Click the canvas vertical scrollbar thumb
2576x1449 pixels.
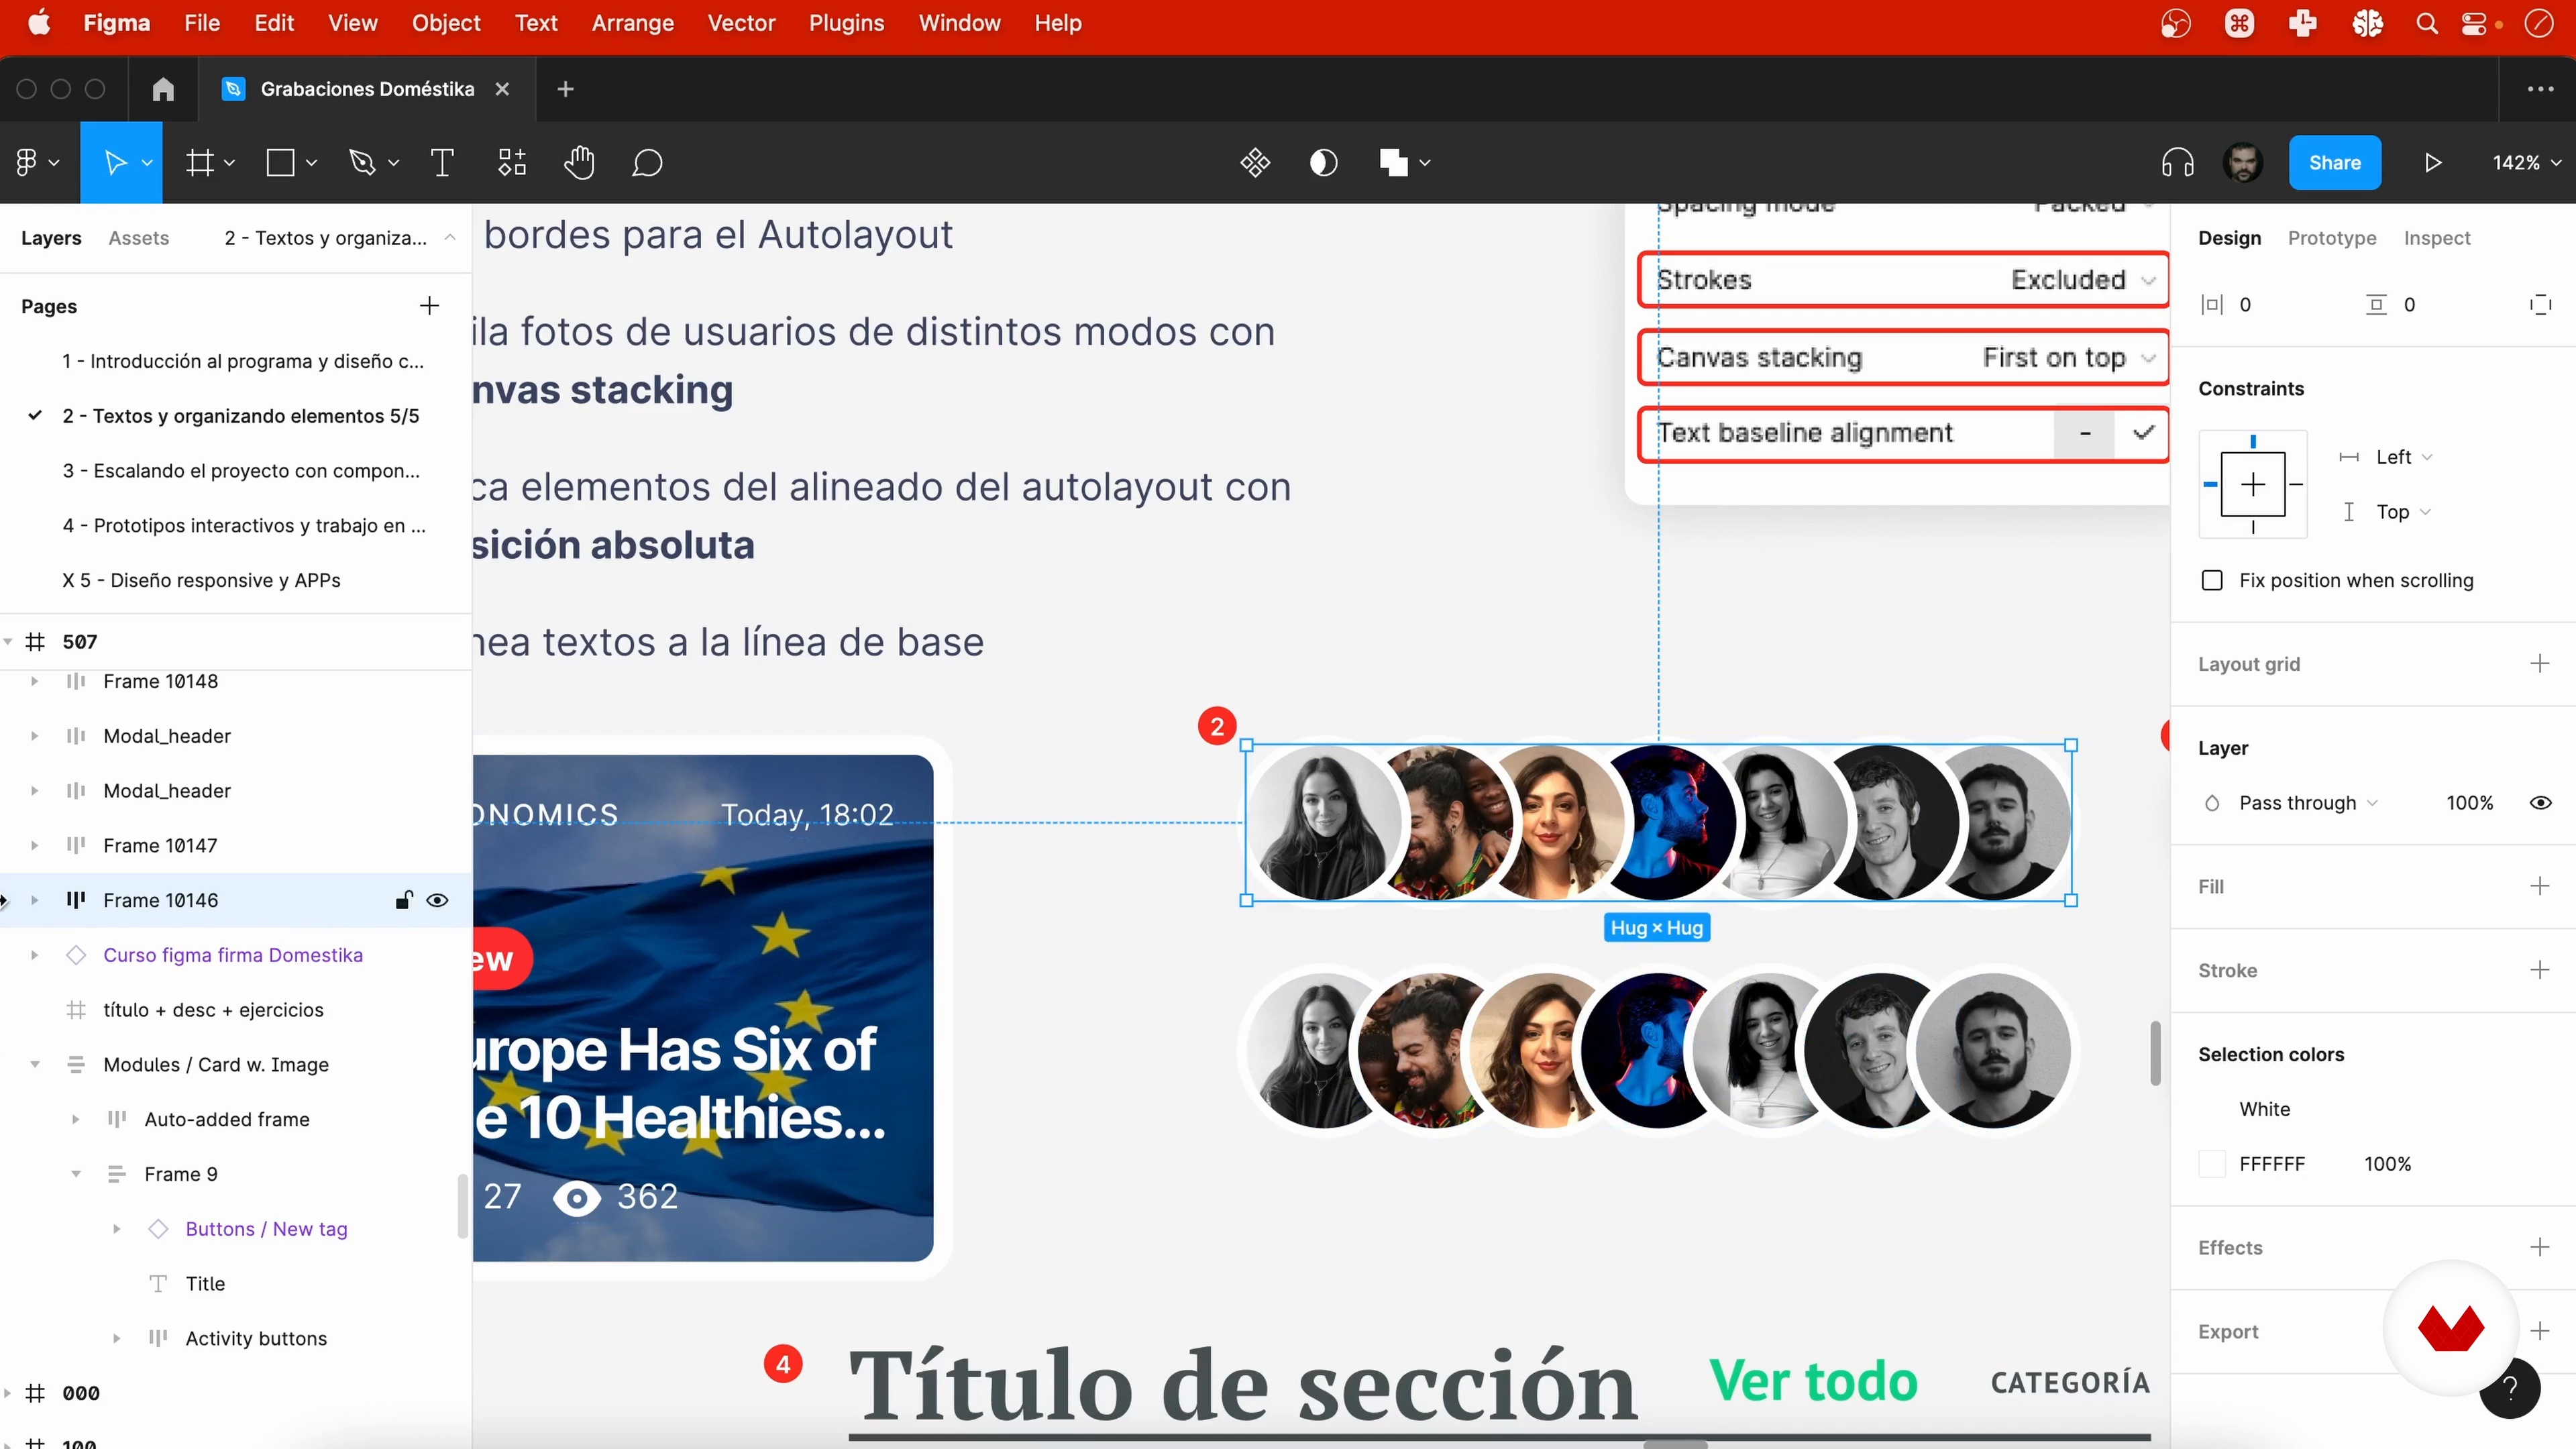2155,1053
